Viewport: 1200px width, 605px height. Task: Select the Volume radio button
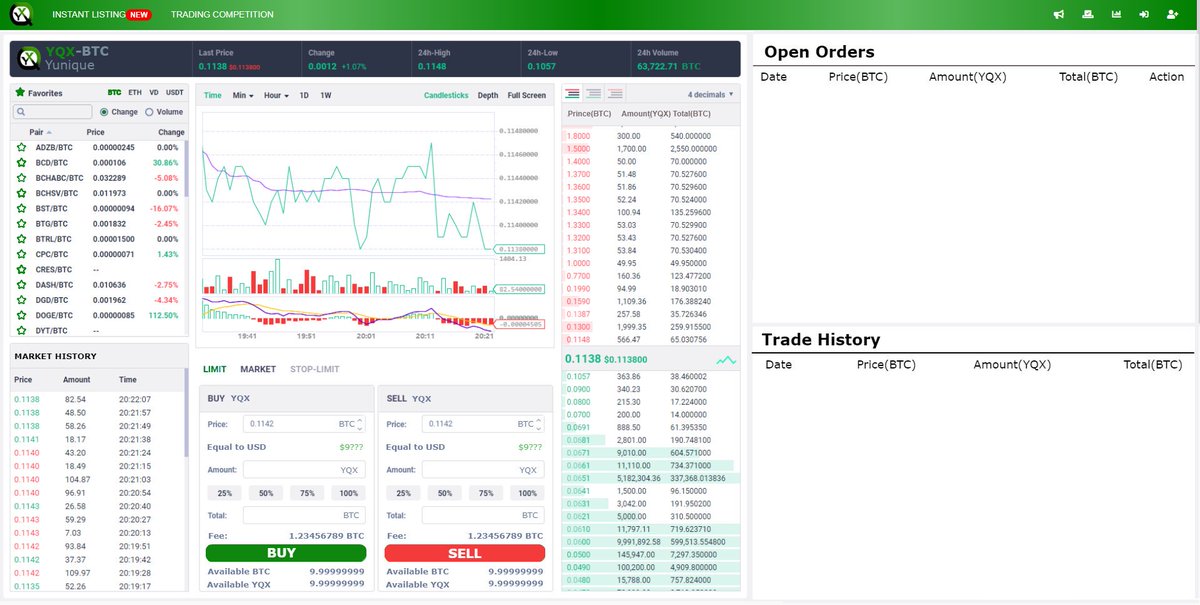(x=149, y=112)
